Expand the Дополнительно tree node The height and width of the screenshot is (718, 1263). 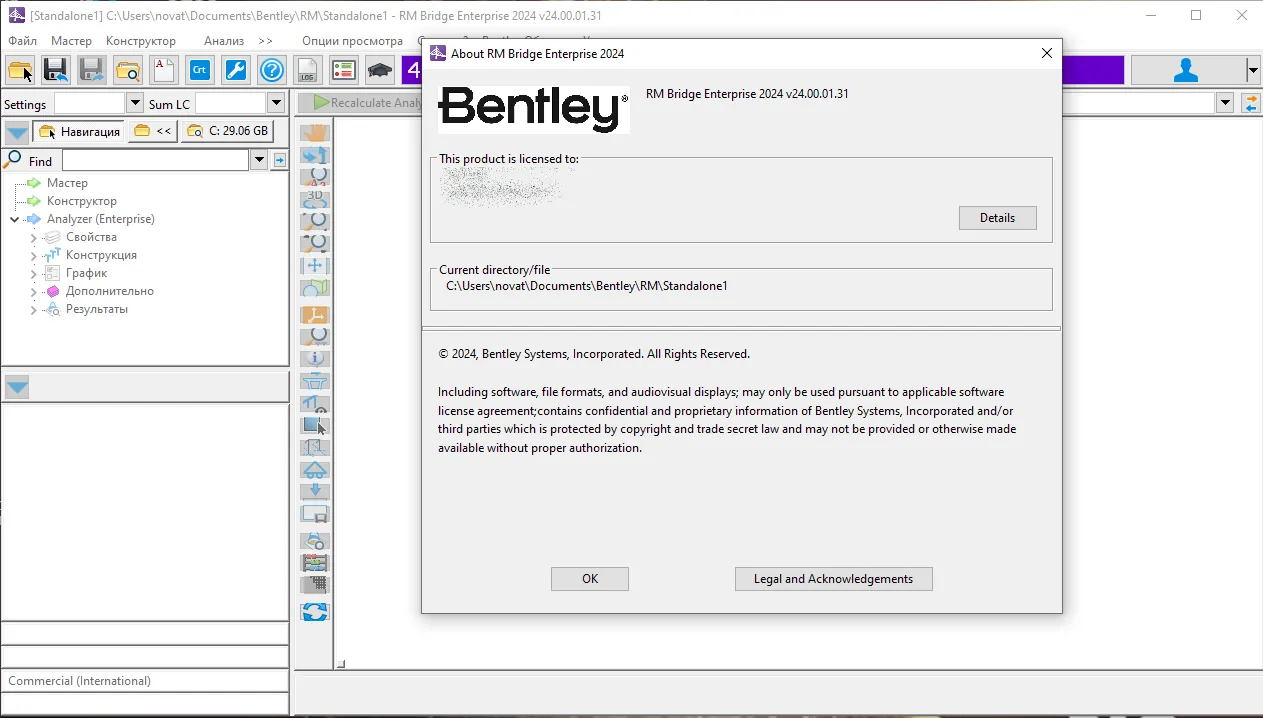[x=33, y=292]
